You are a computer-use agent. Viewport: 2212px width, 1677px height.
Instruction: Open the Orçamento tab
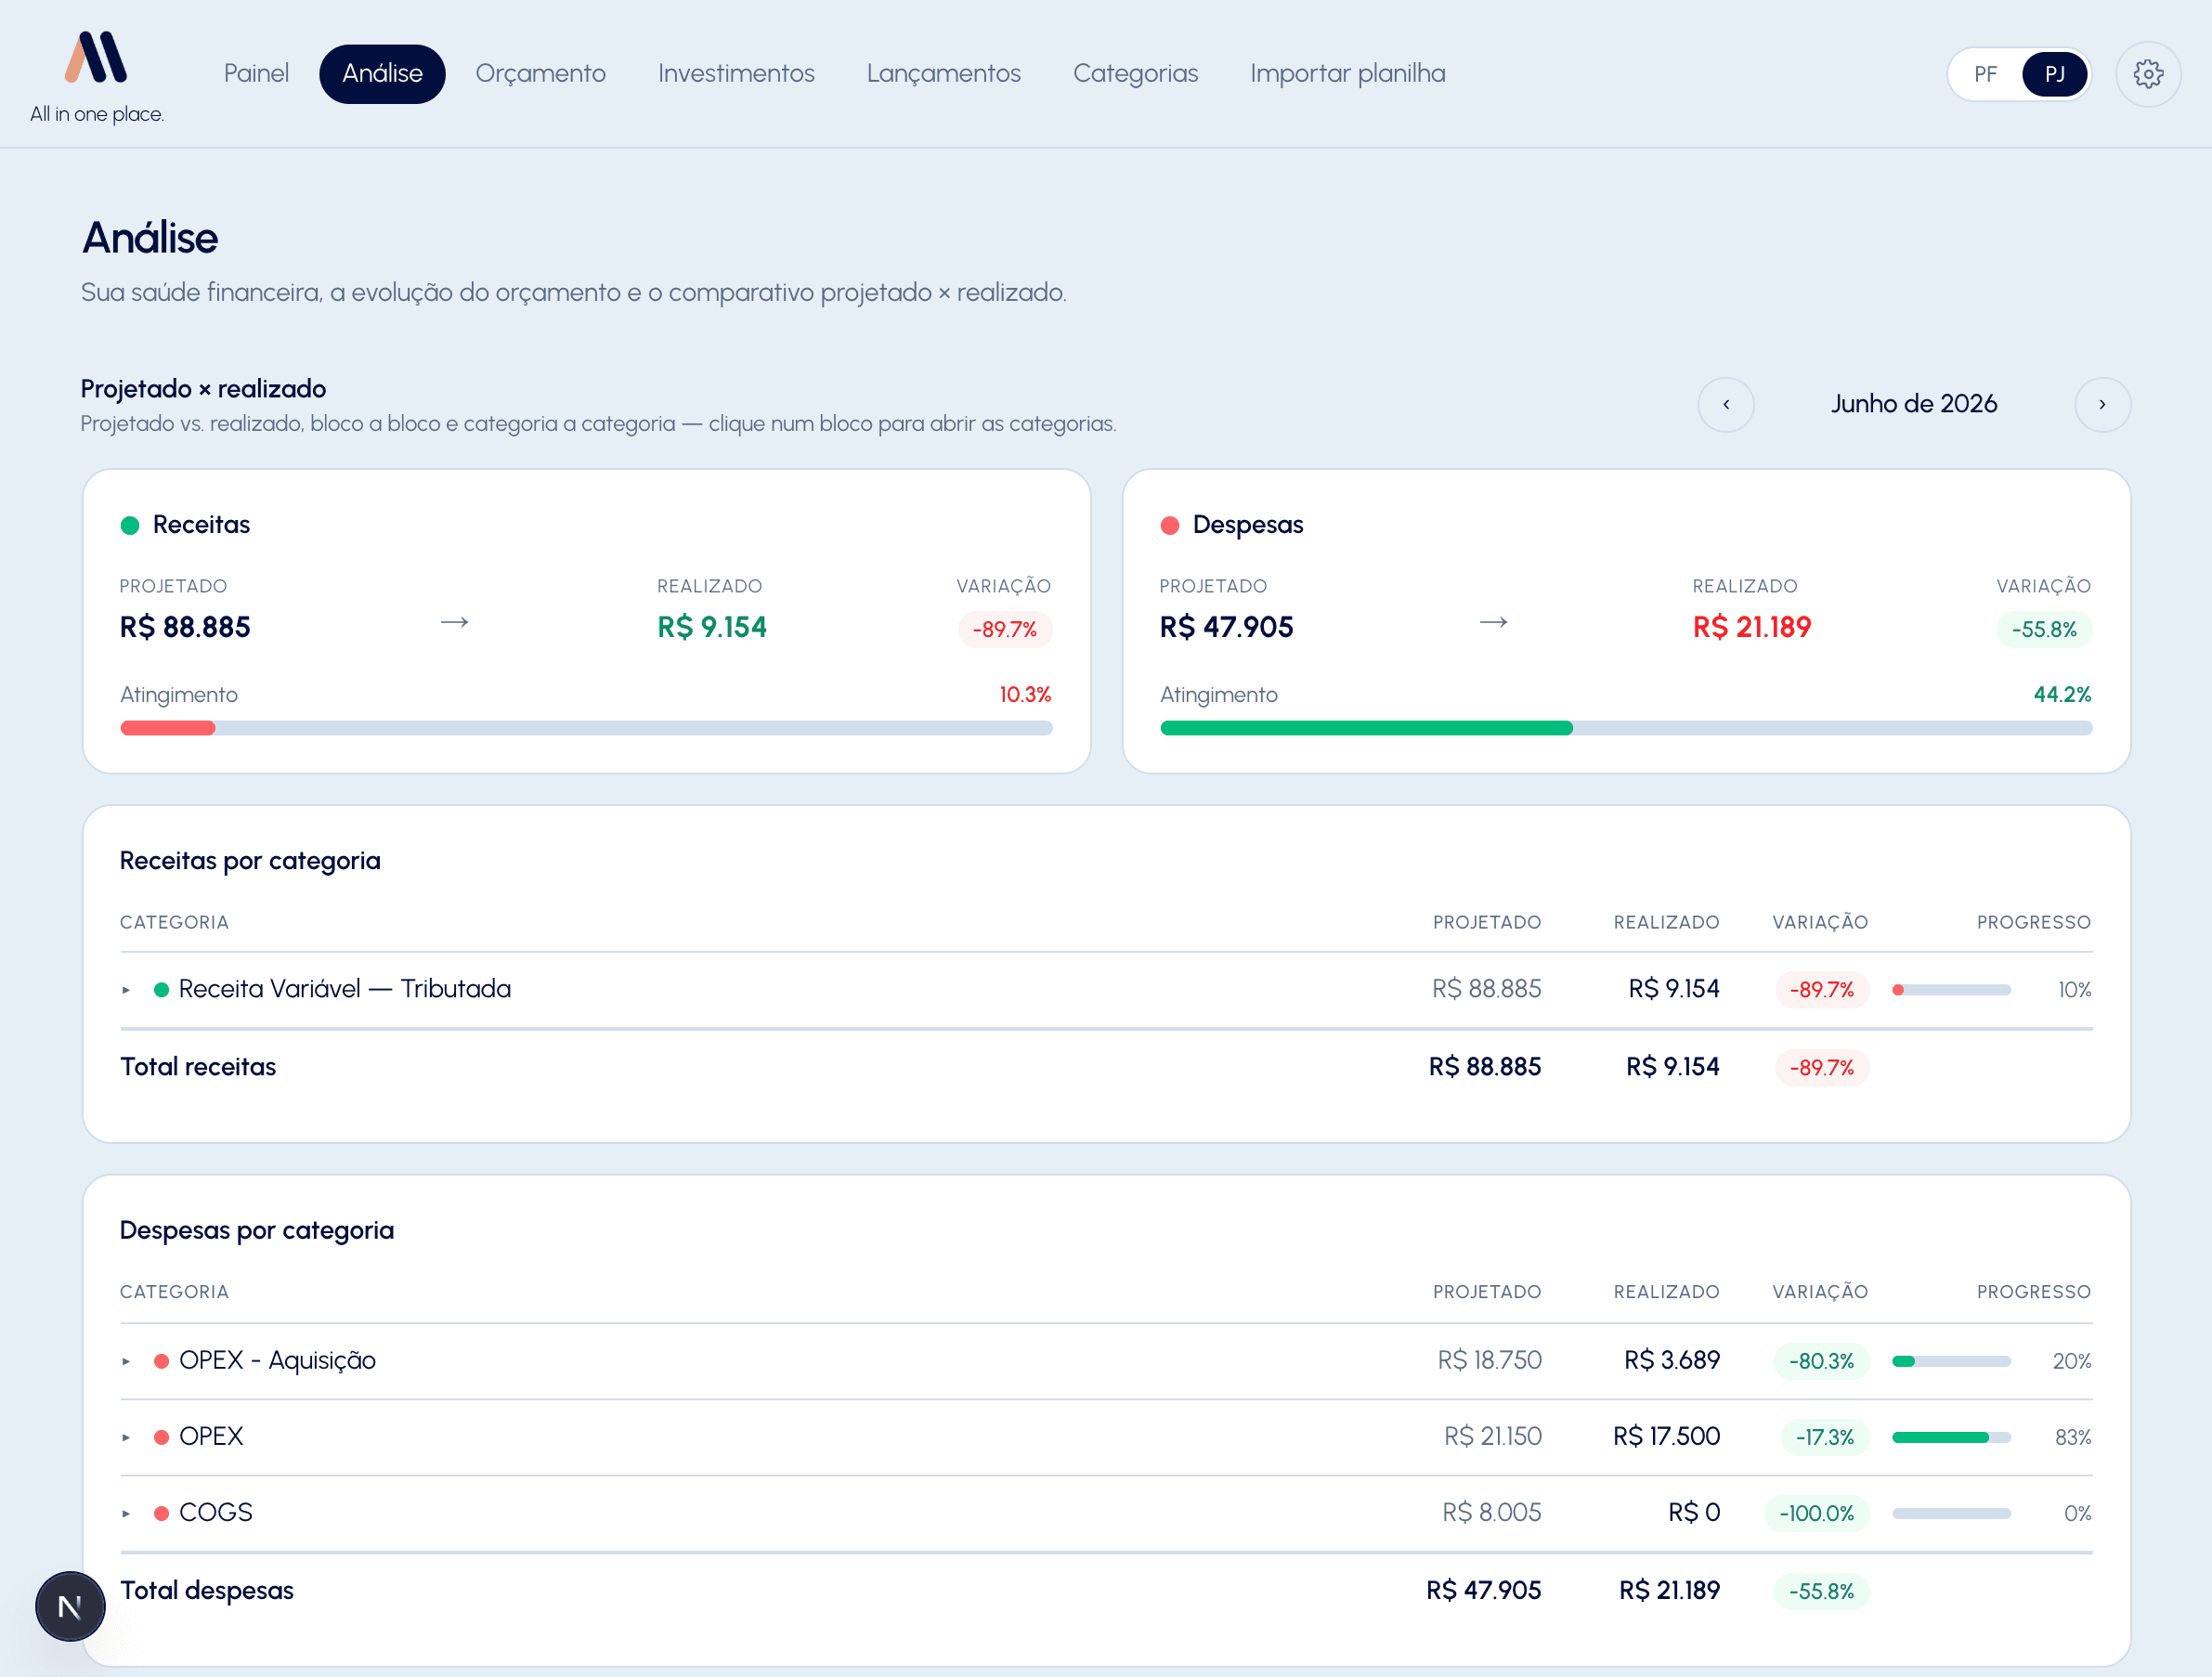click(x=540, y=74)
